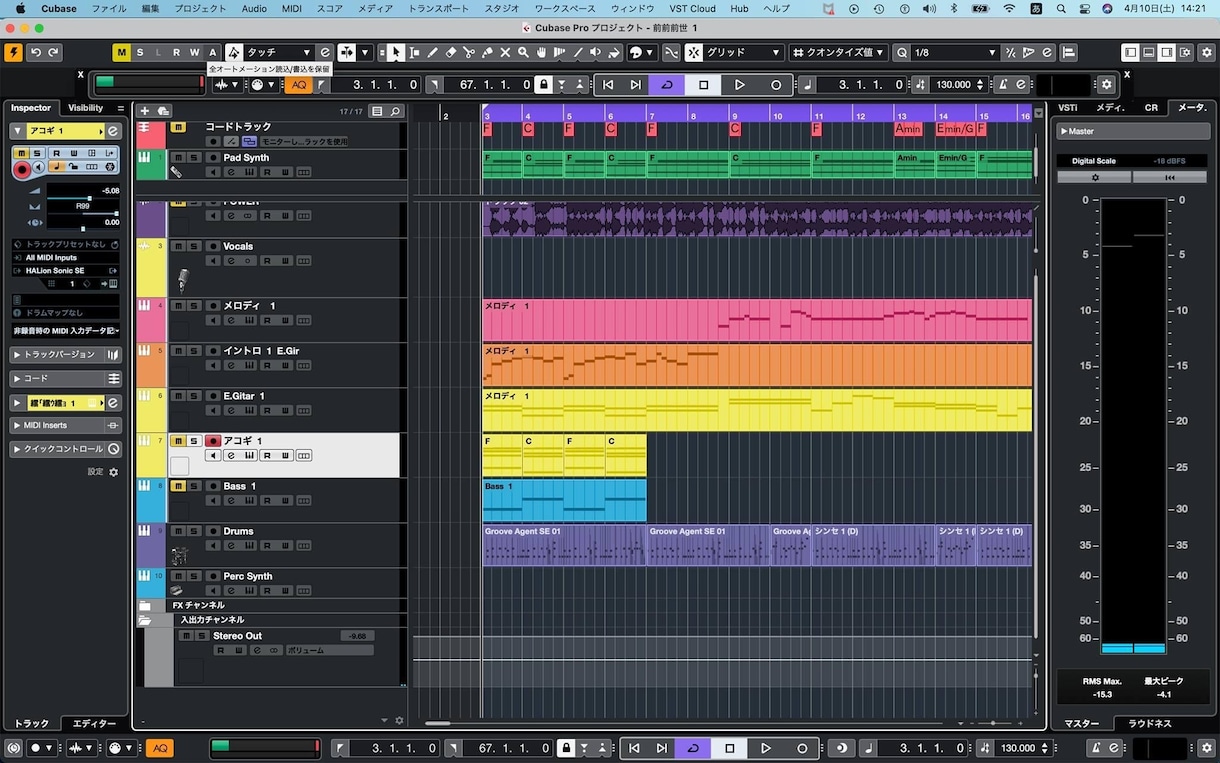Open the MIDI menu
Image resolution: width=1220 pixels, height=763 pixels.
coord(292,8)
